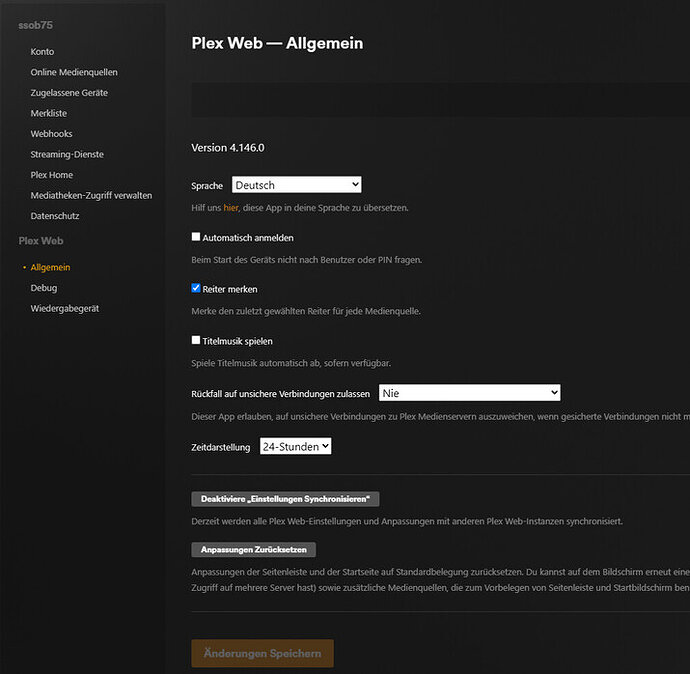
Task: Go to Online Medienquellen settings
Action: point(74,72)
